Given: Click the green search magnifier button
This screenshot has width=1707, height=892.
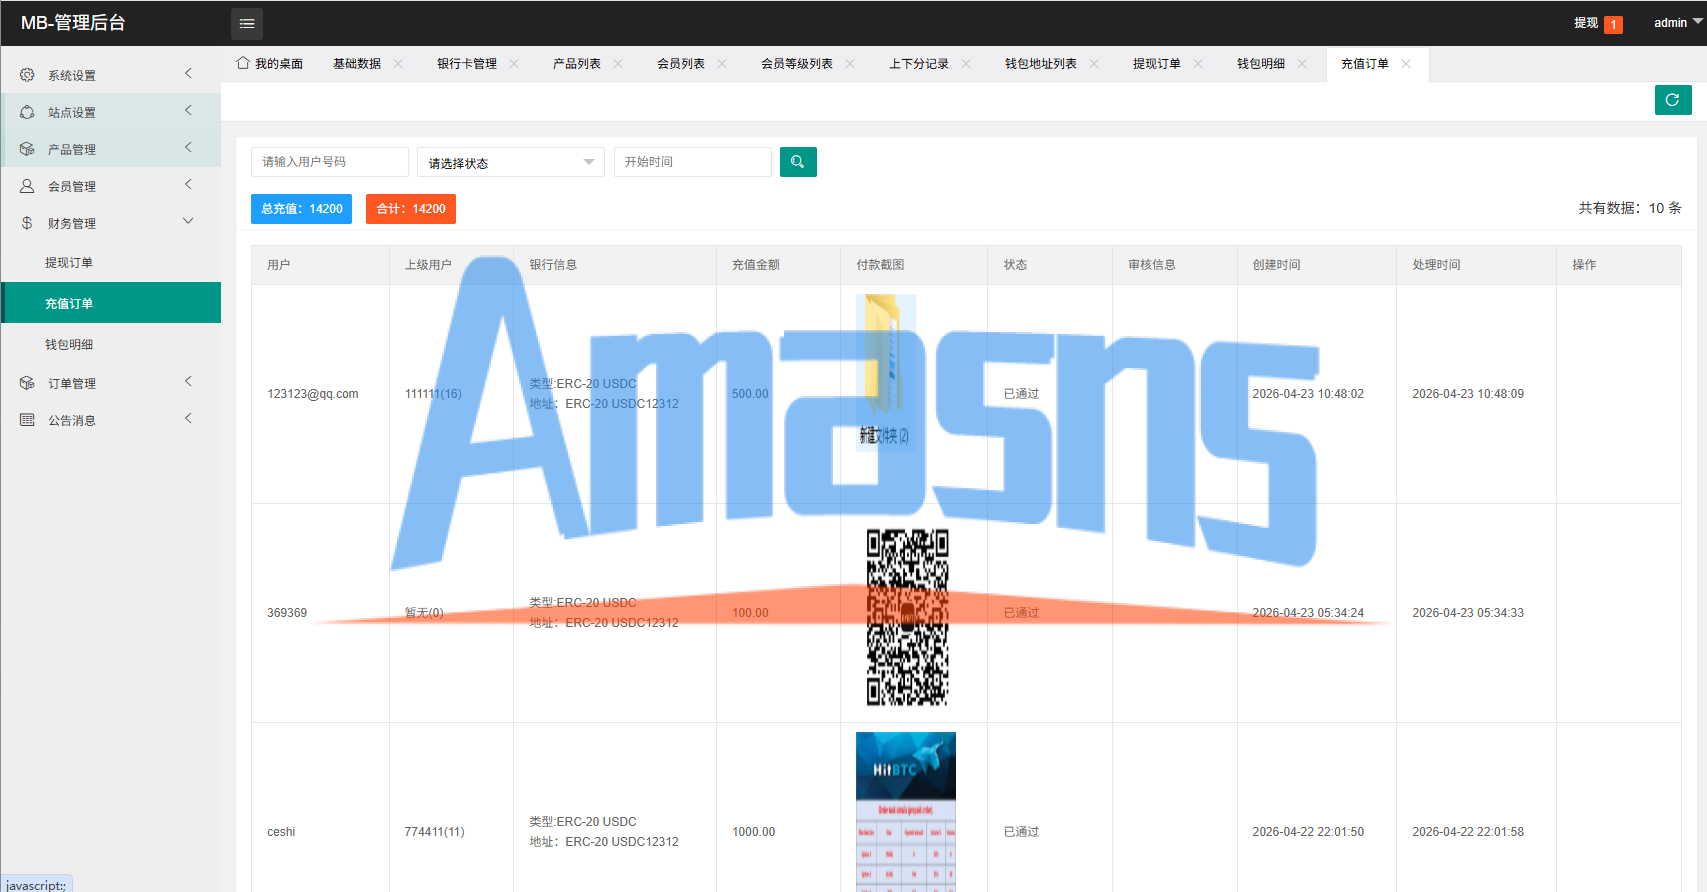Looking at the screenshot, I should point(798,162).
